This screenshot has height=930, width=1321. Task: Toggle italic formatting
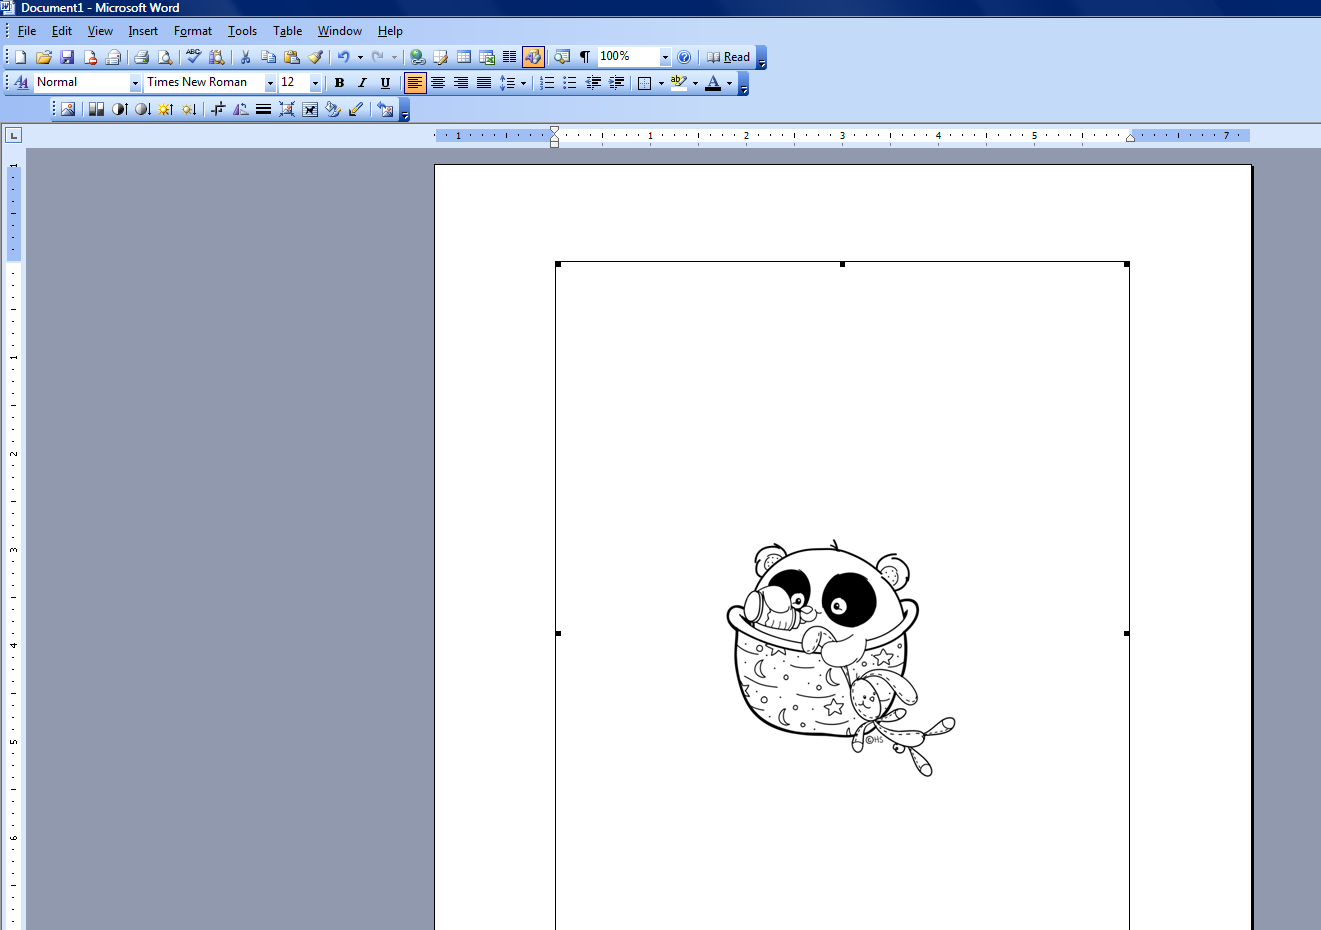(362, 83)
